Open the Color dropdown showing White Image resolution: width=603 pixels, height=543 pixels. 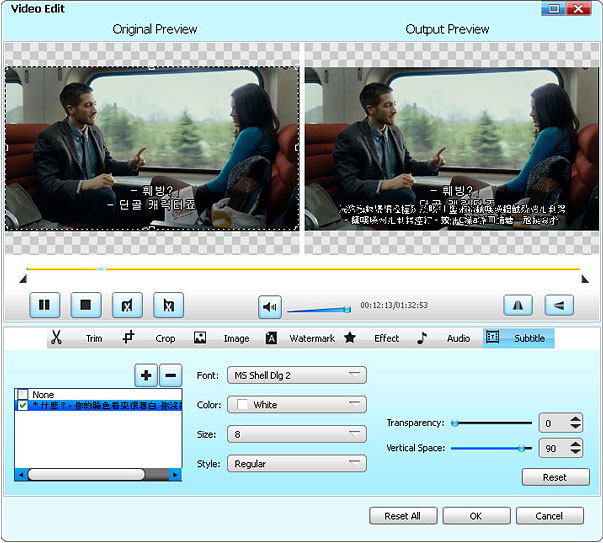click(297, 405)
